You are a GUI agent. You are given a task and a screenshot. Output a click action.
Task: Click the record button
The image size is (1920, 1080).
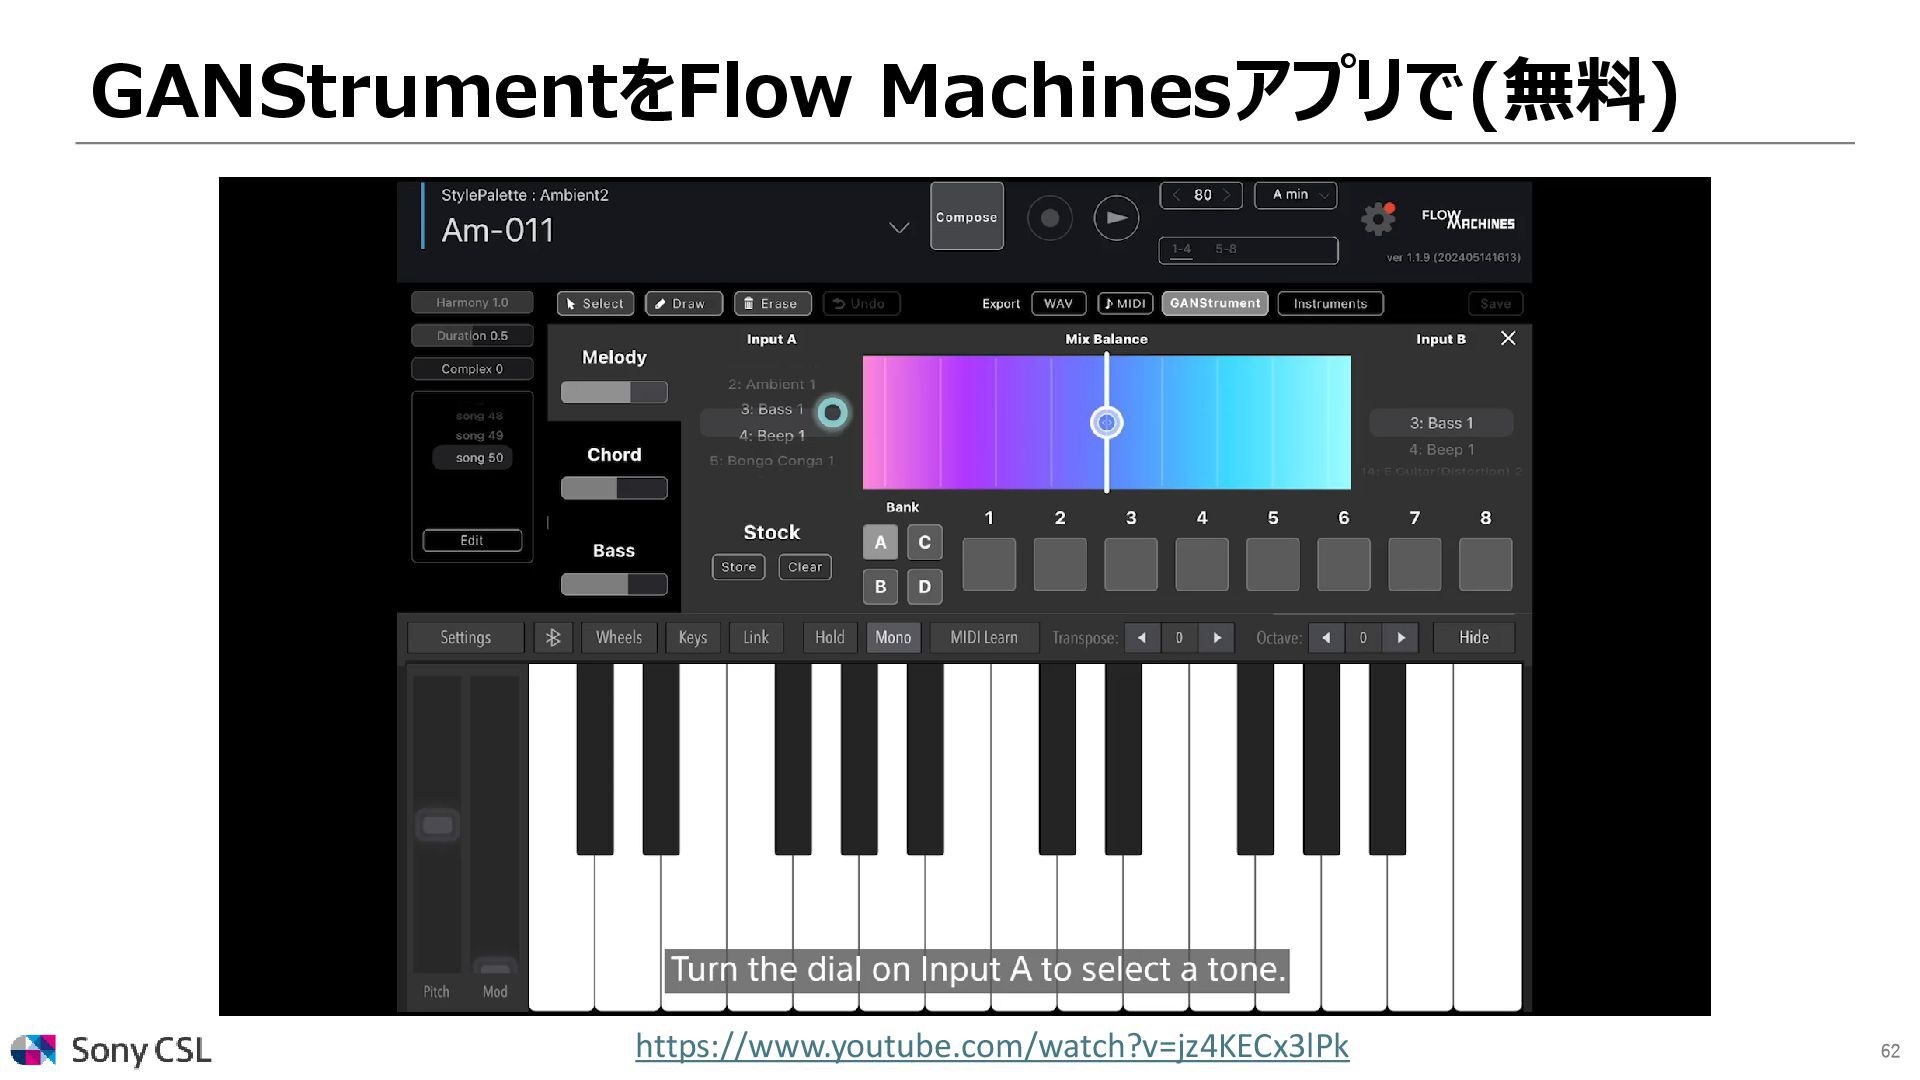click(1049, 218)
